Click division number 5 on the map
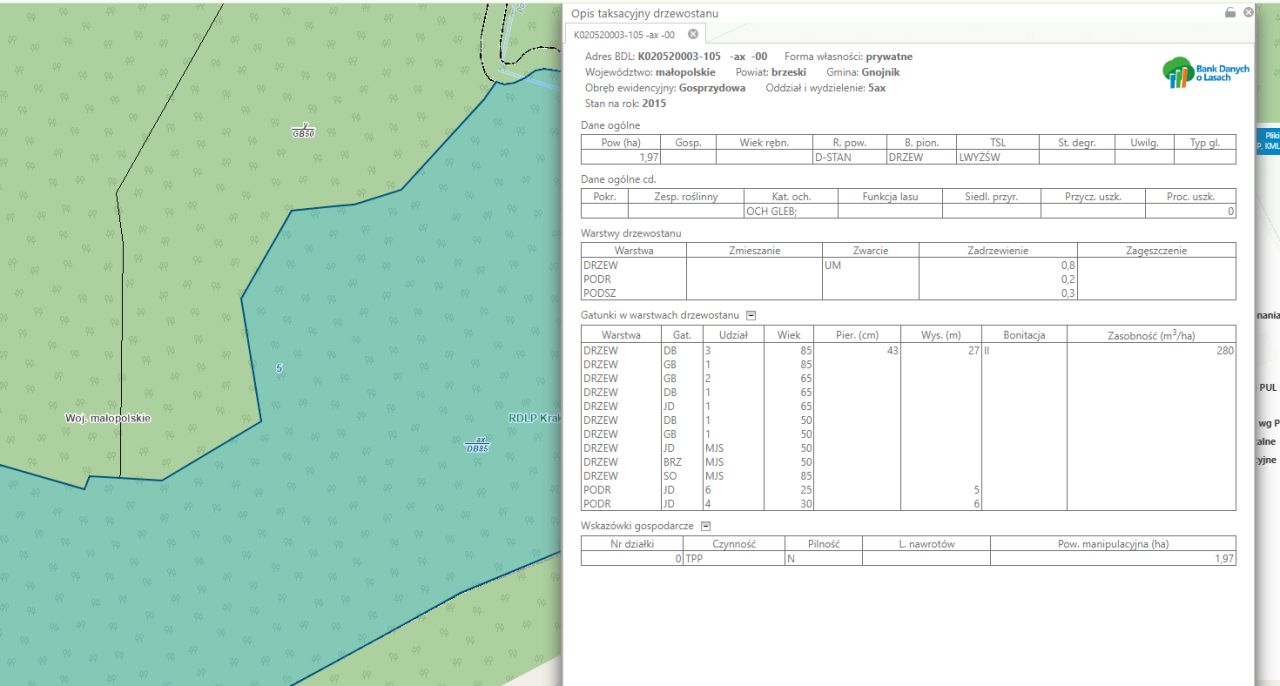 click(x=279, y=368)
